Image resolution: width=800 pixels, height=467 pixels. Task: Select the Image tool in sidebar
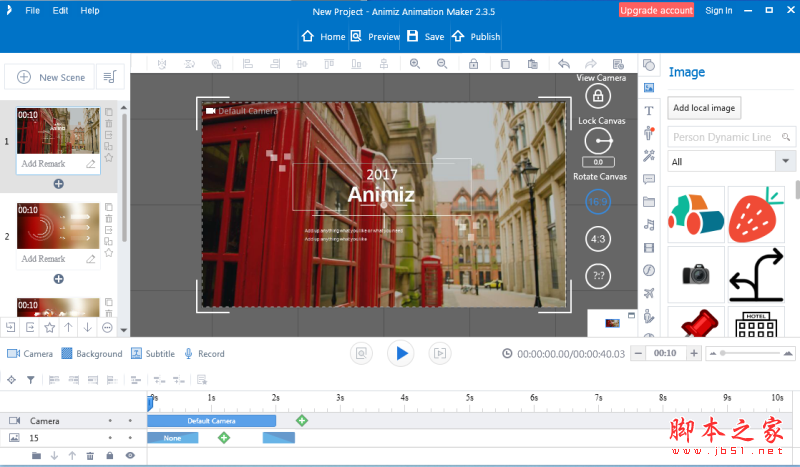coord(649,88)
